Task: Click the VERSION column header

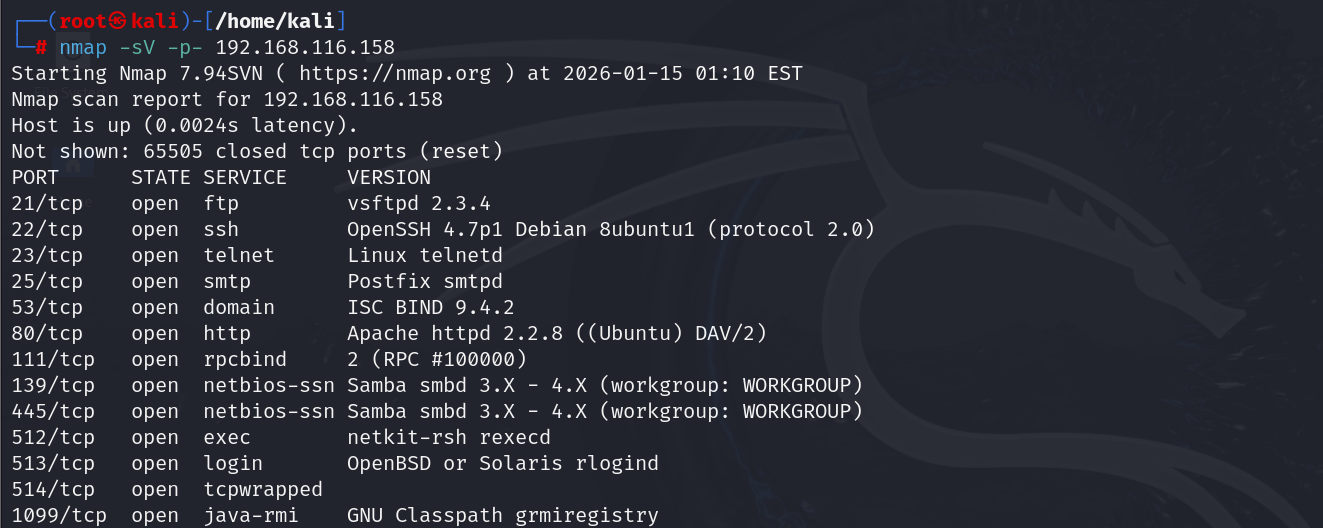Action: point(389,178)
